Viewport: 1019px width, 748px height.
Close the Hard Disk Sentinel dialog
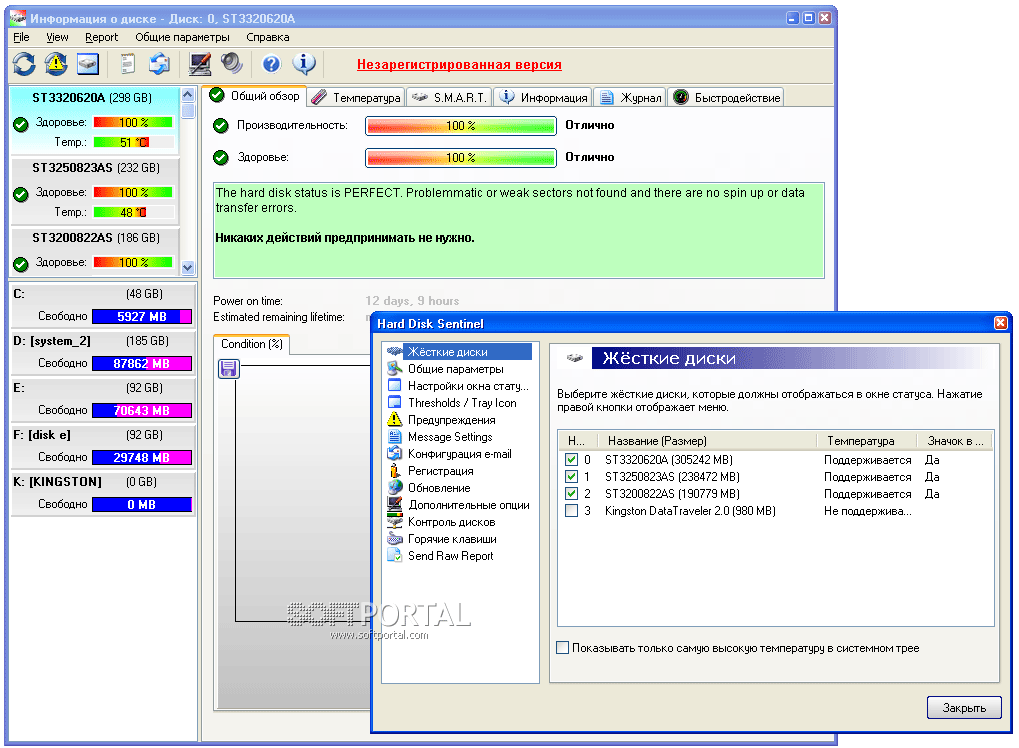click(1000, 323)
